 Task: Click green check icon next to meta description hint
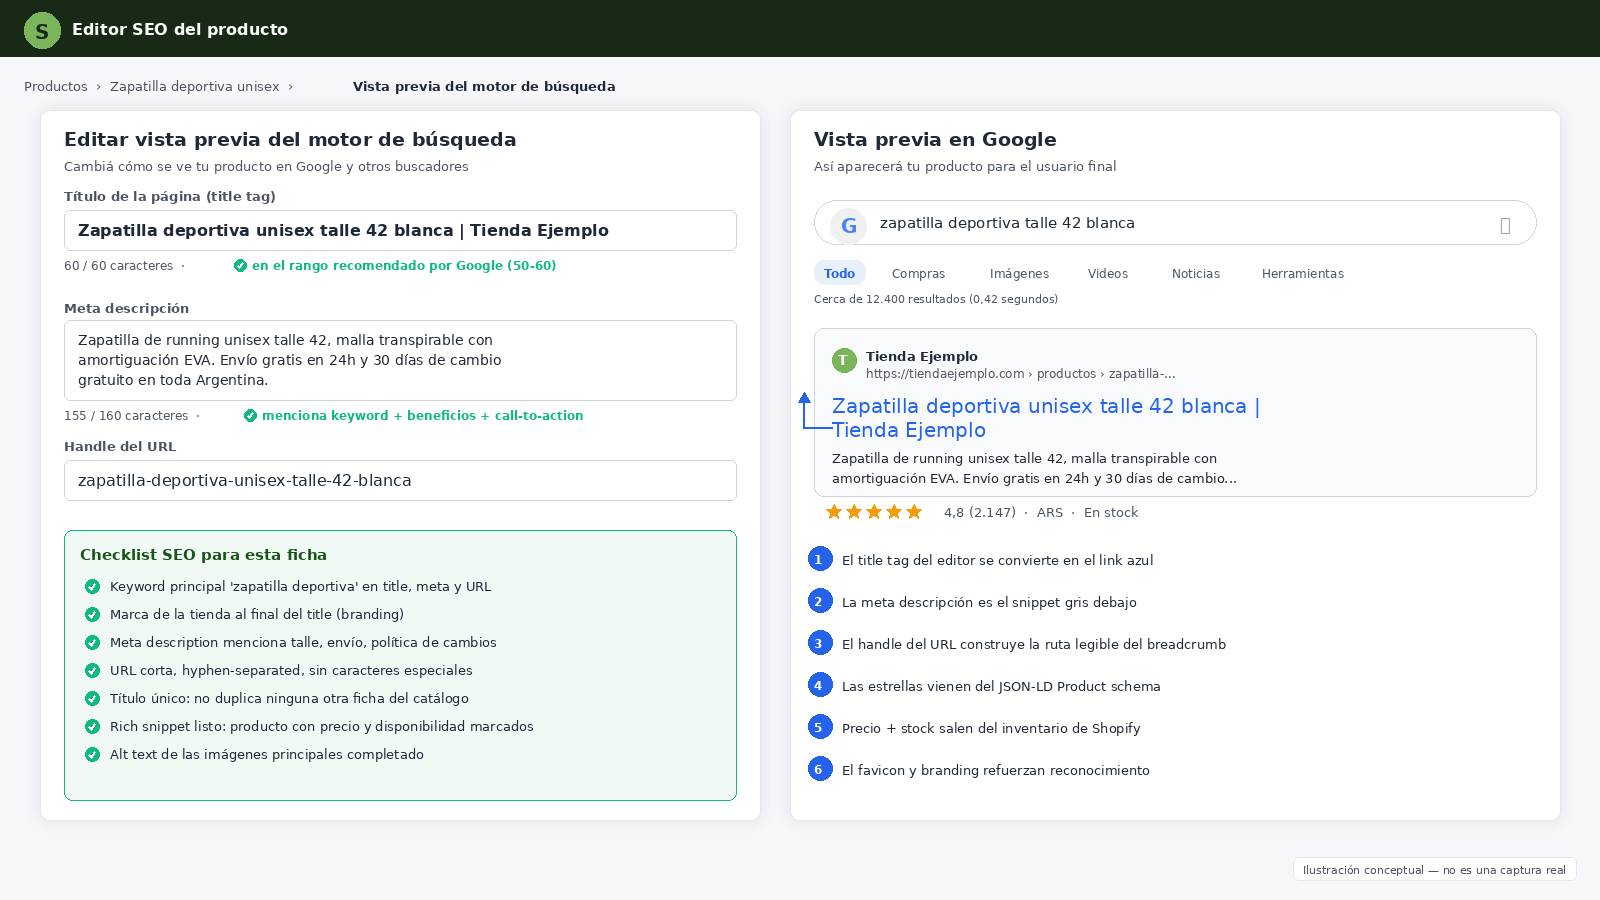250,416
